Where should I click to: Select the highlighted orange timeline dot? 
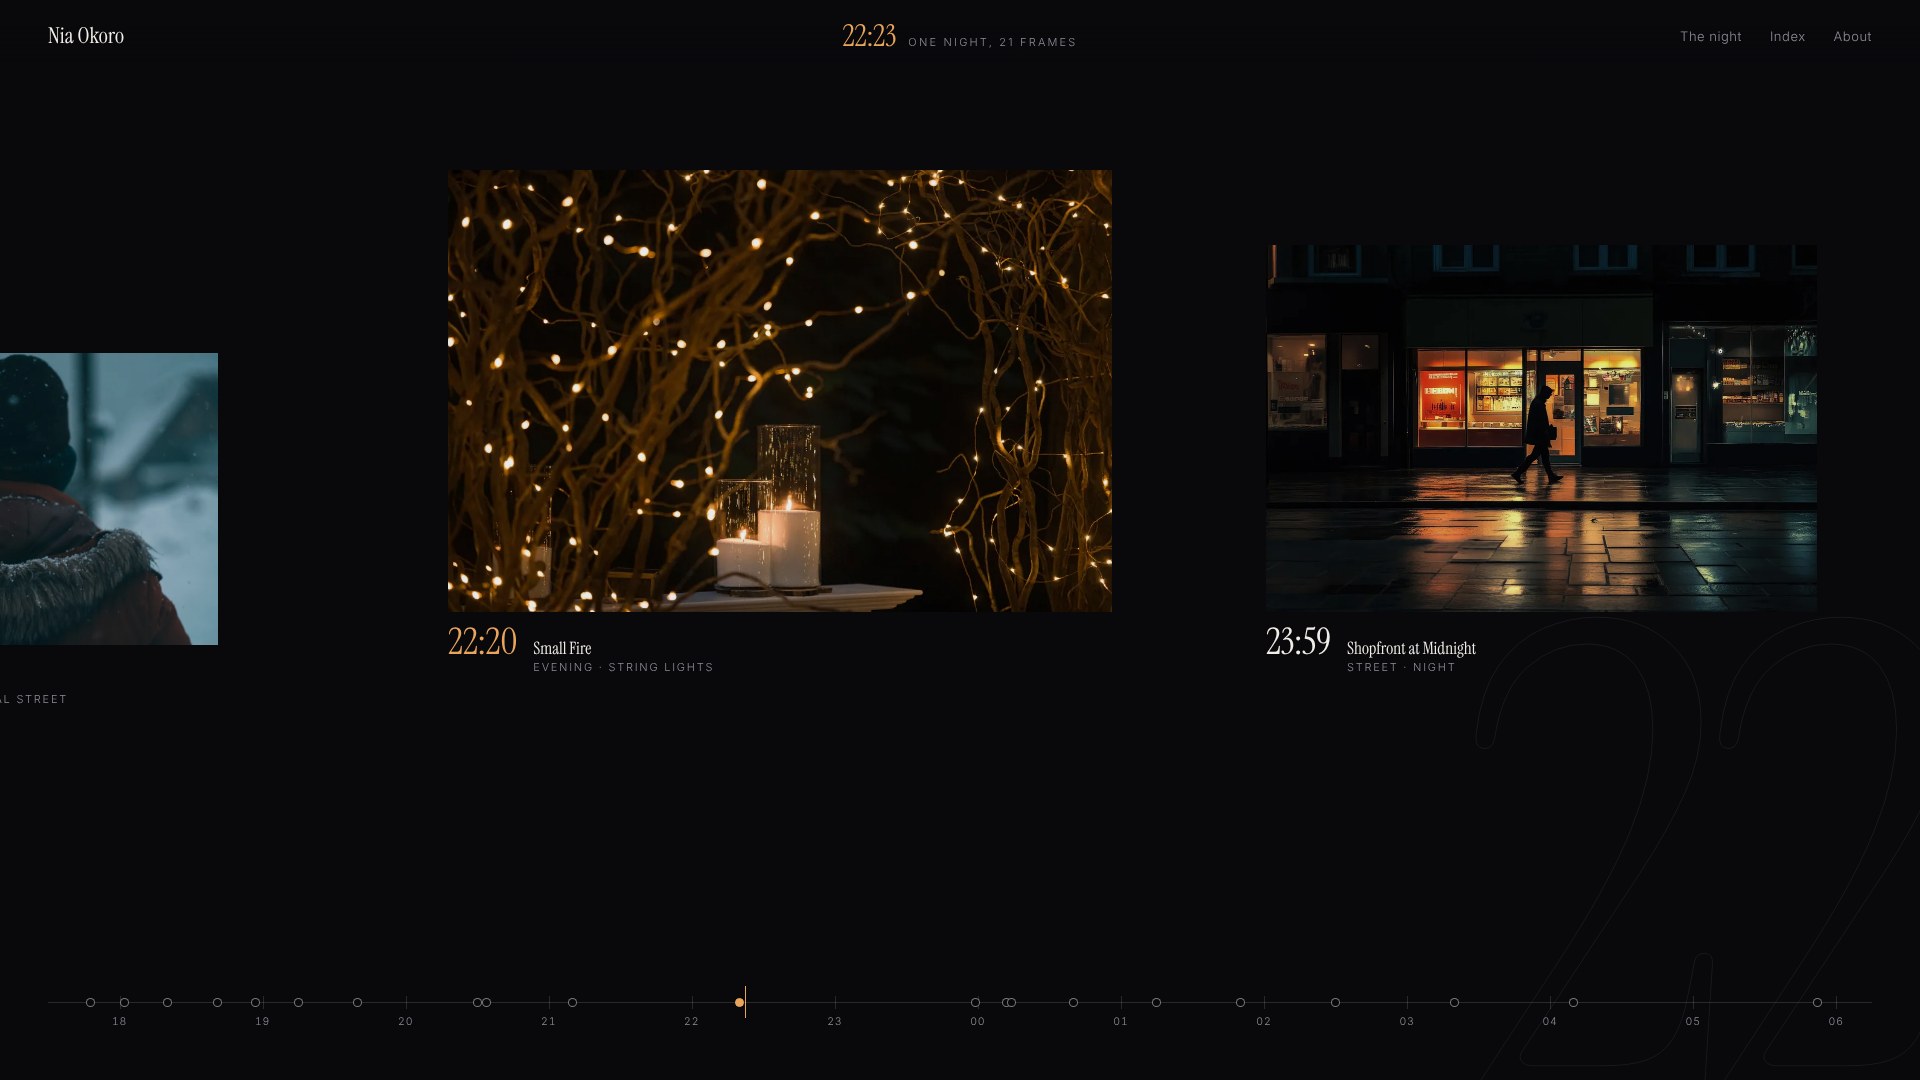739,1002
